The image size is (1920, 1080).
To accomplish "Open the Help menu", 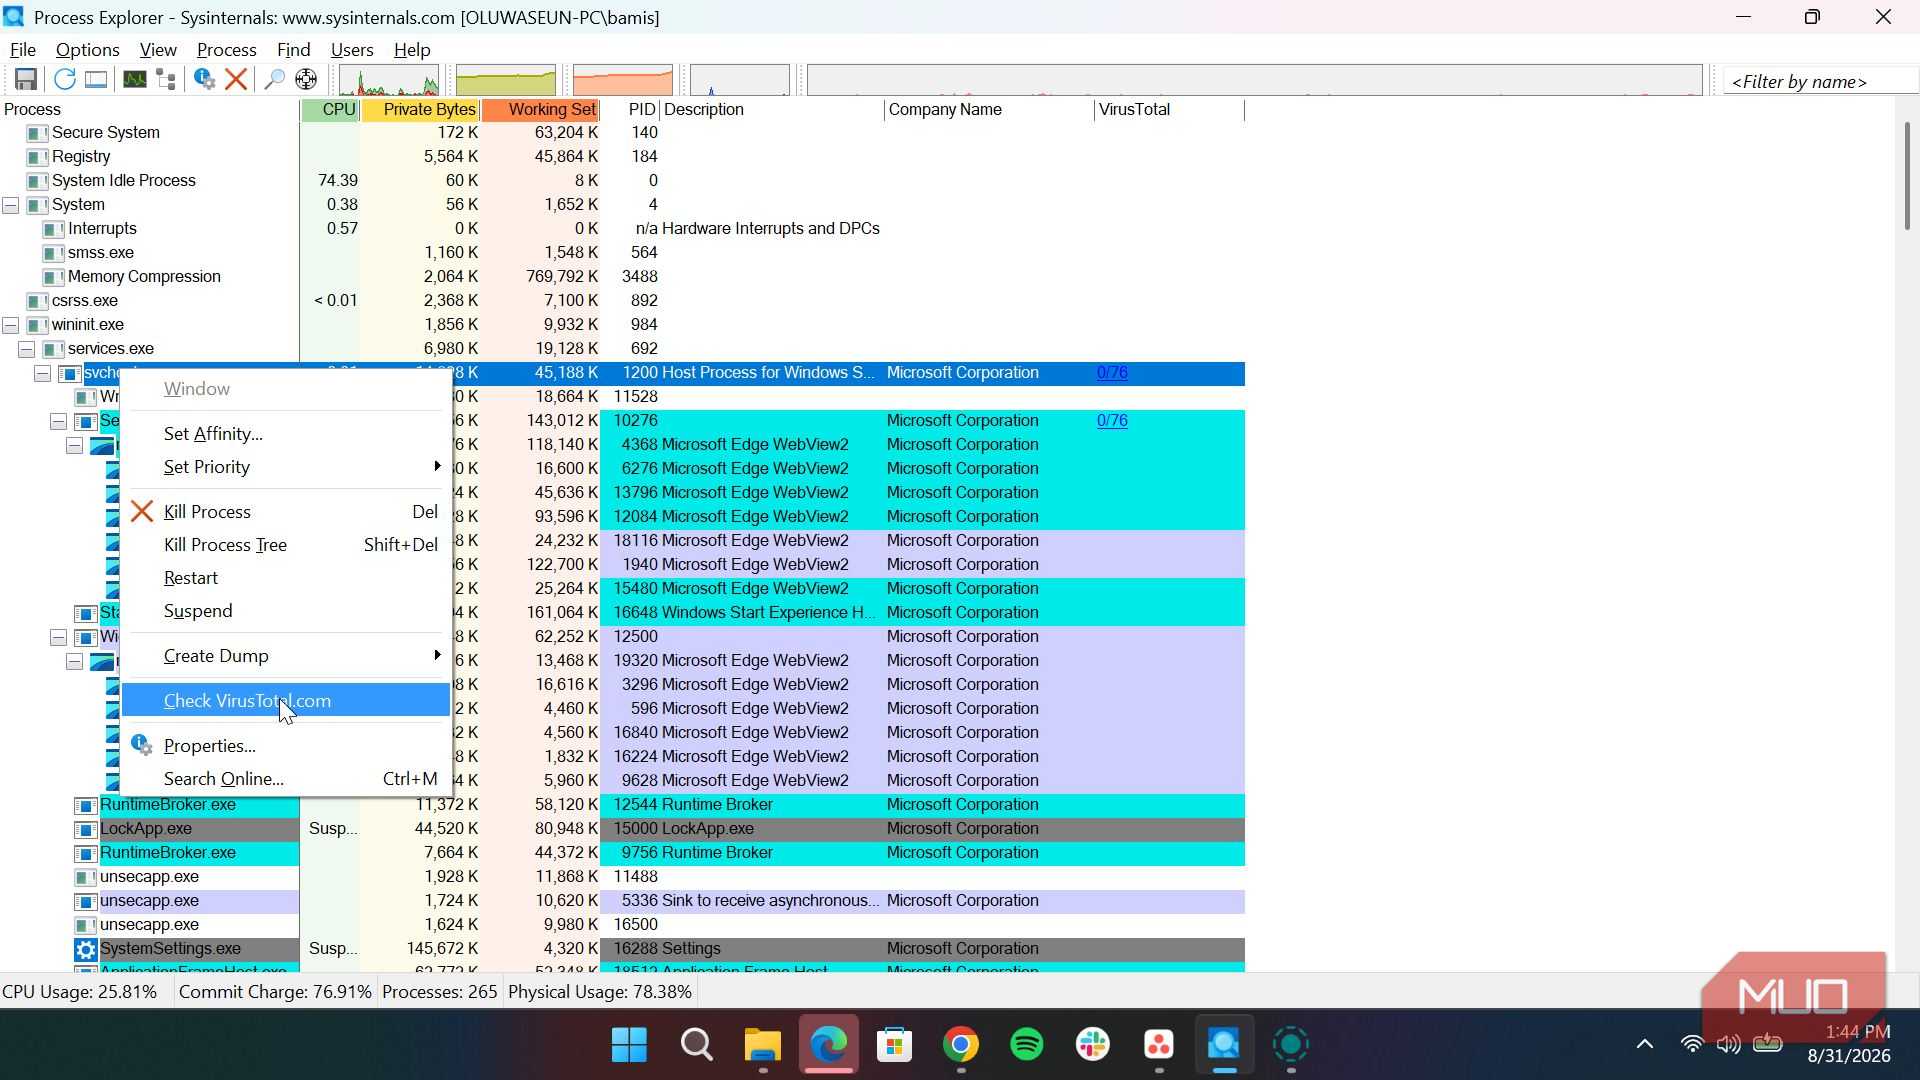I will (412, 50).
